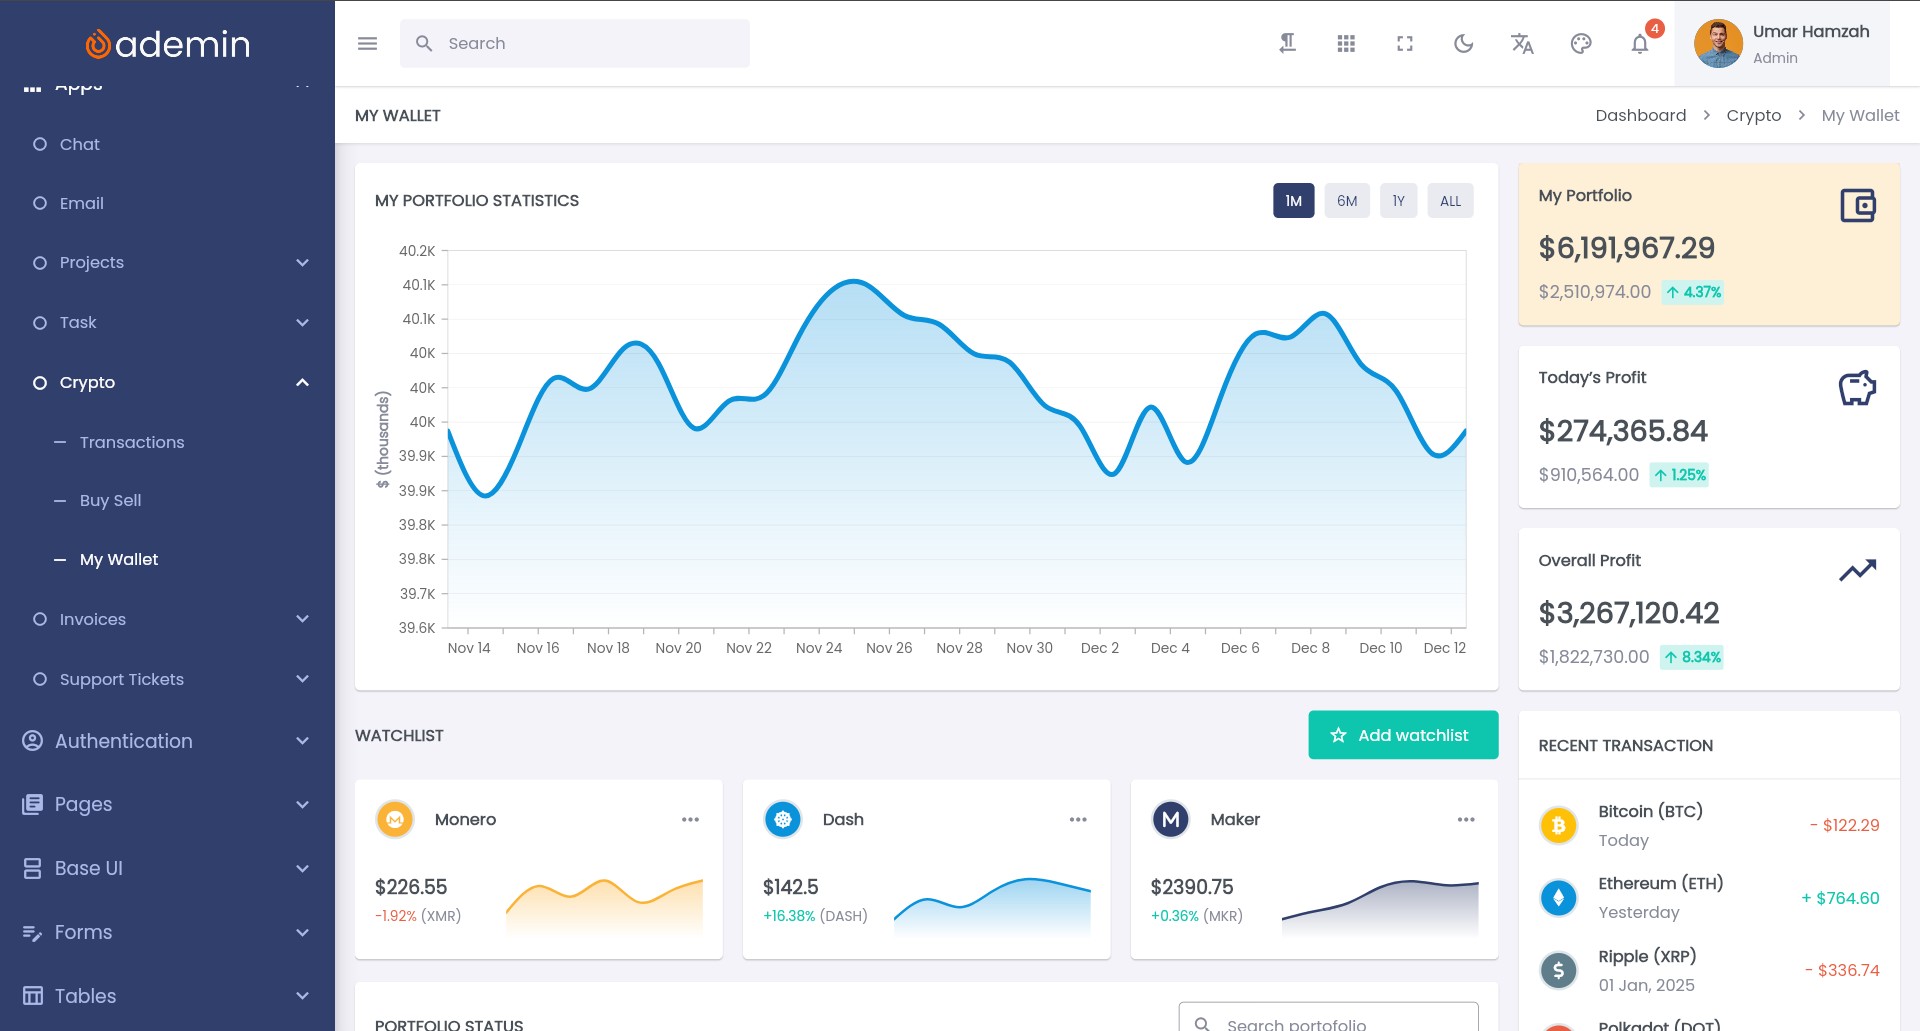1920x1031 pixels.
Task: Open the apps grid icon
Action: pos(1346,44)
